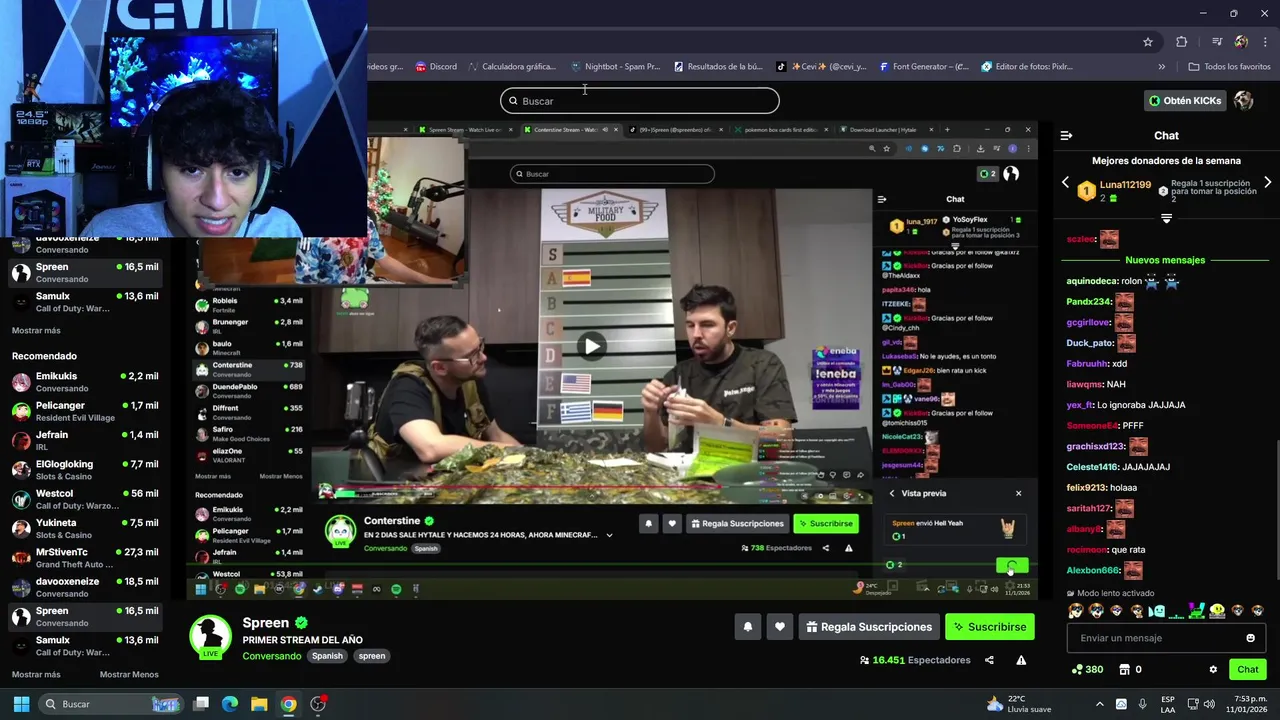Click the Kick Buscar search box

click(x=640, y=101)
